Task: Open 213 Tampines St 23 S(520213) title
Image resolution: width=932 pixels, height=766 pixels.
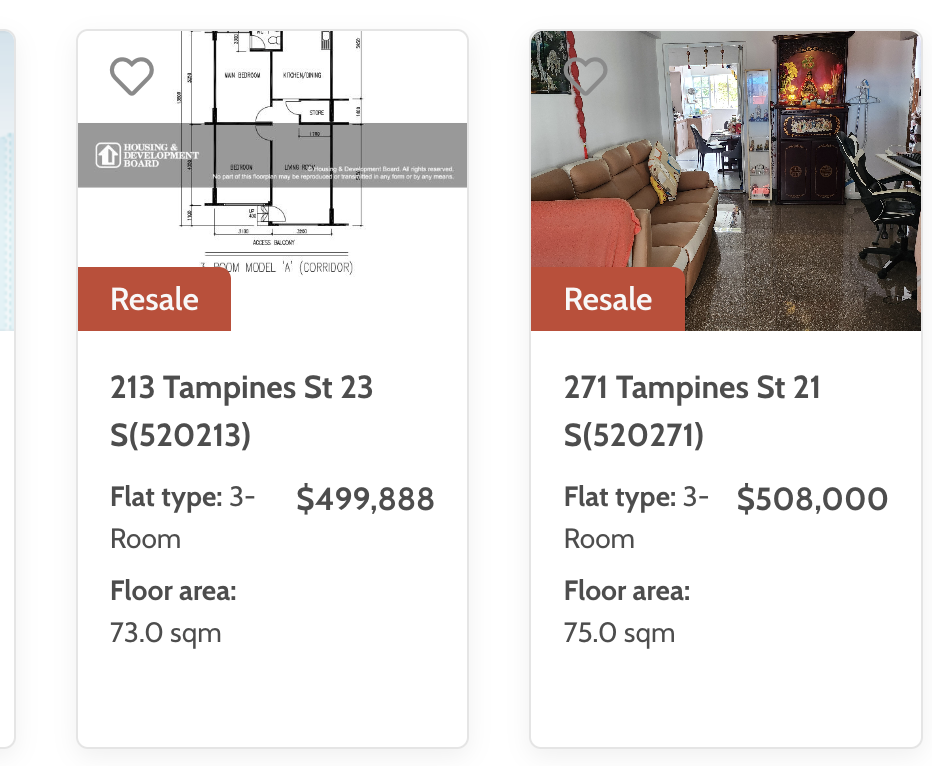Action: (x=241, y=411)
